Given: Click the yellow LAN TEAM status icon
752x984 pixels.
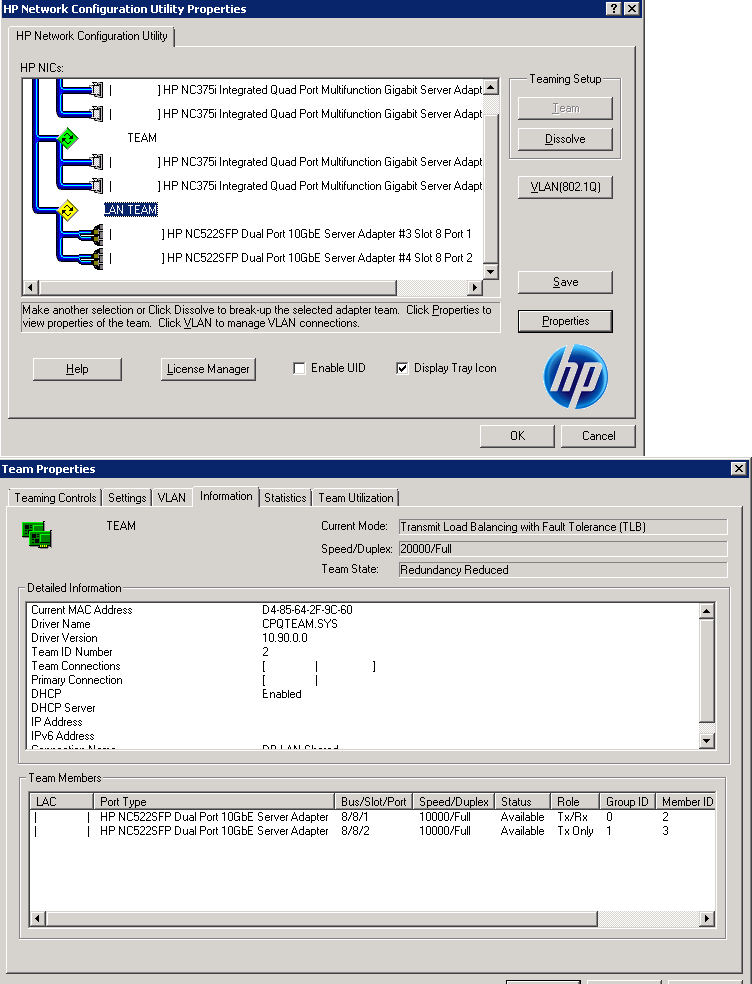Looking at the screenshot, I should [68, 210].
